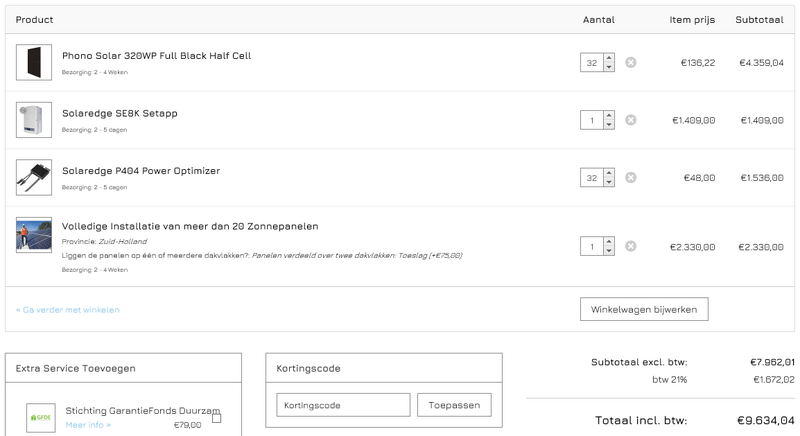The image size is (800, 436).
Task: Click the Item prijs column header
Action: click(x=692, y=20)
